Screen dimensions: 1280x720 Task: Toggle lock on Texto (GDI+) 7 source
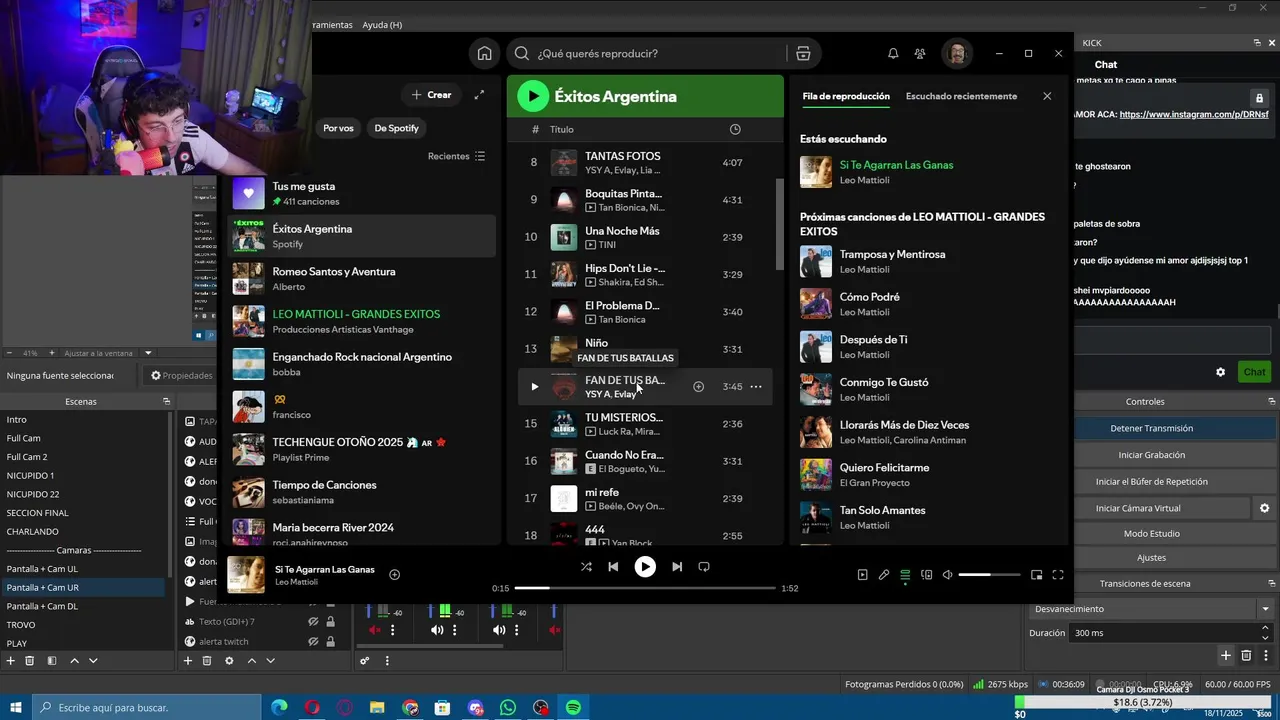coord(330,621)
